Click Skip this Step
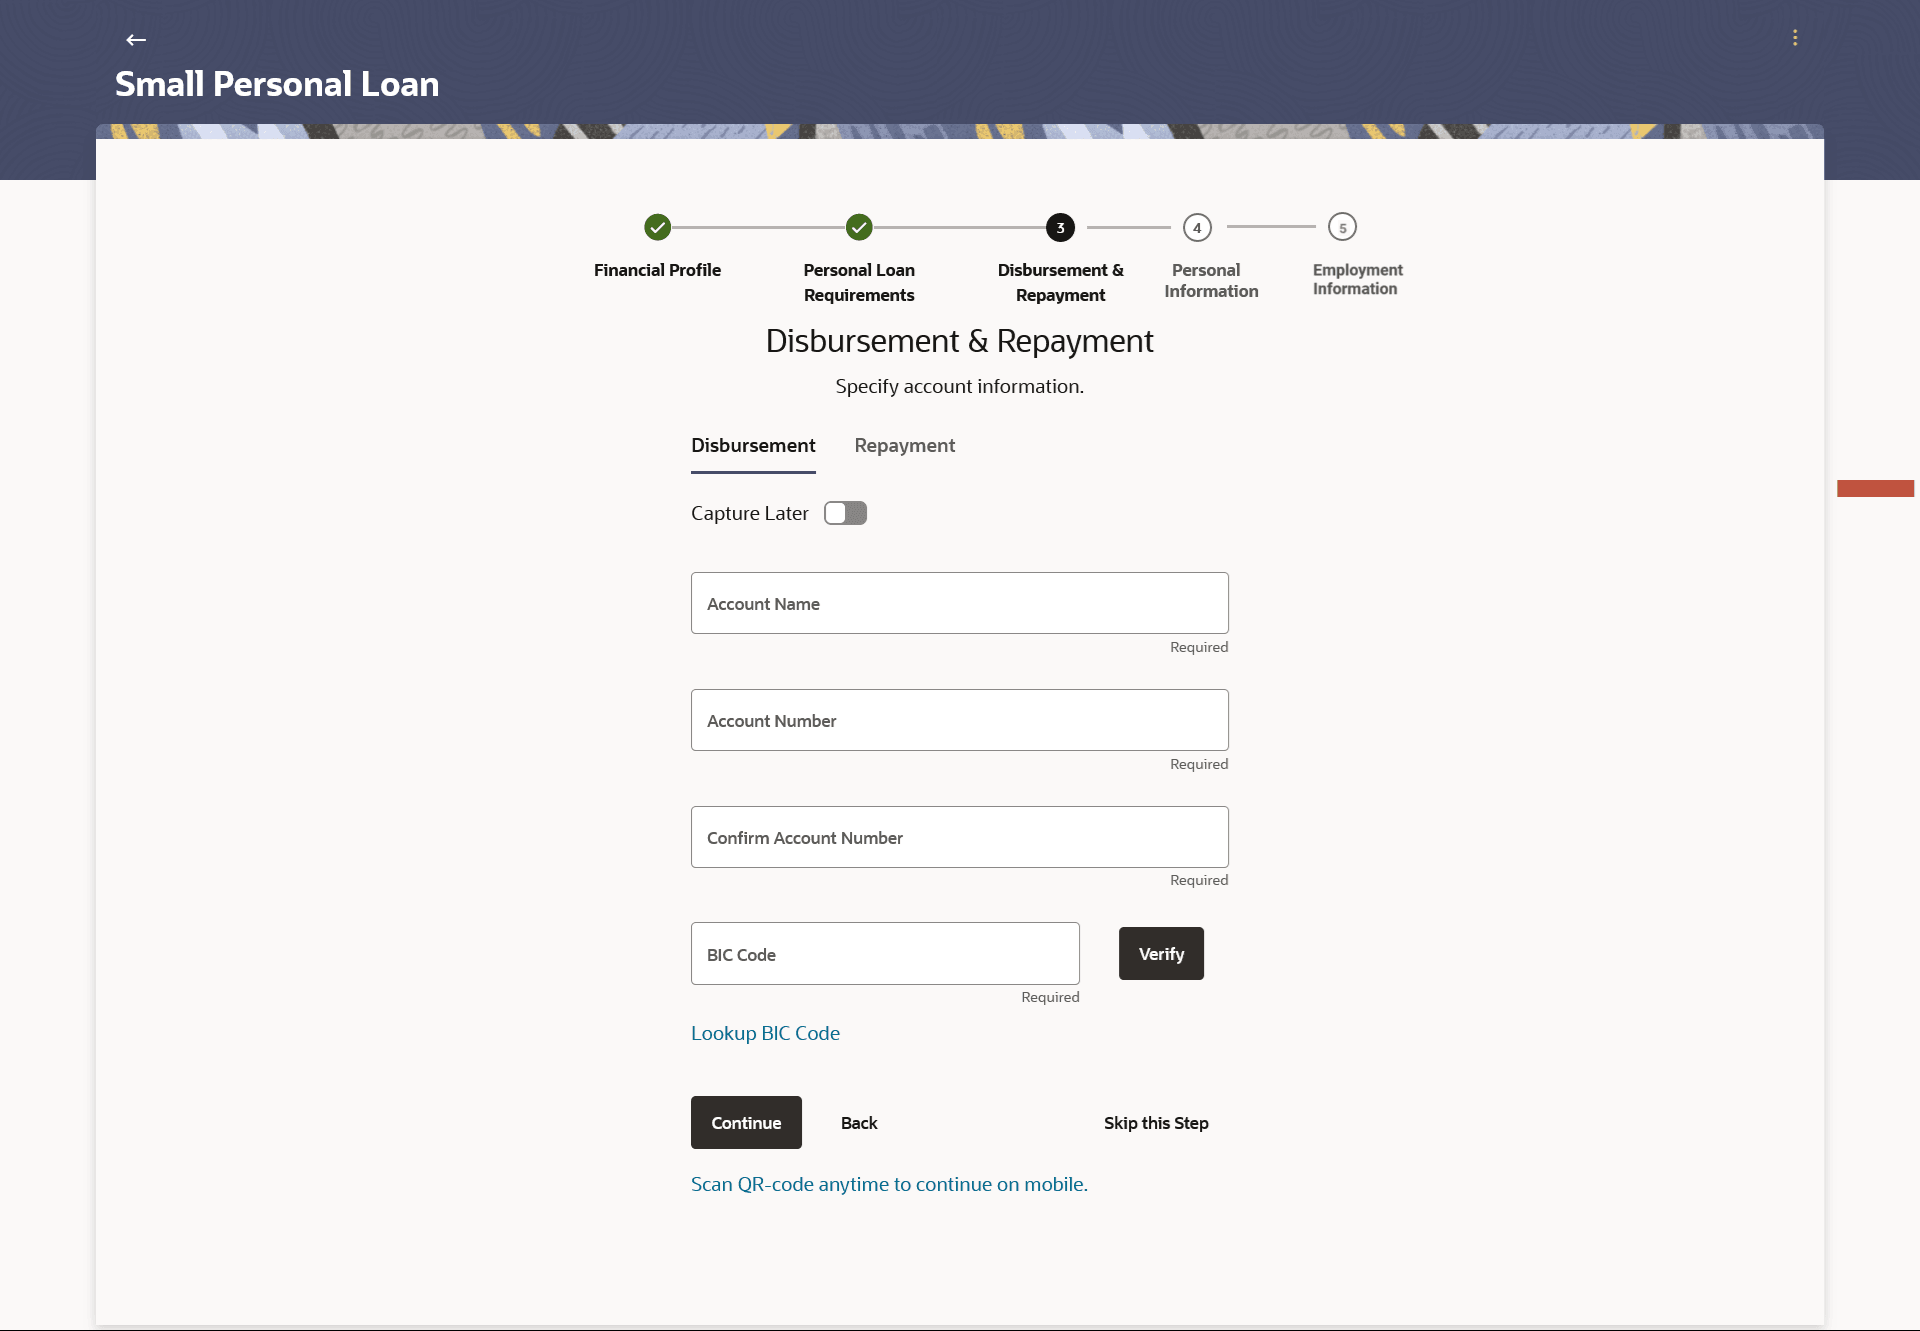Screen dimensions: 1920x1331 click(1156, 1123)
